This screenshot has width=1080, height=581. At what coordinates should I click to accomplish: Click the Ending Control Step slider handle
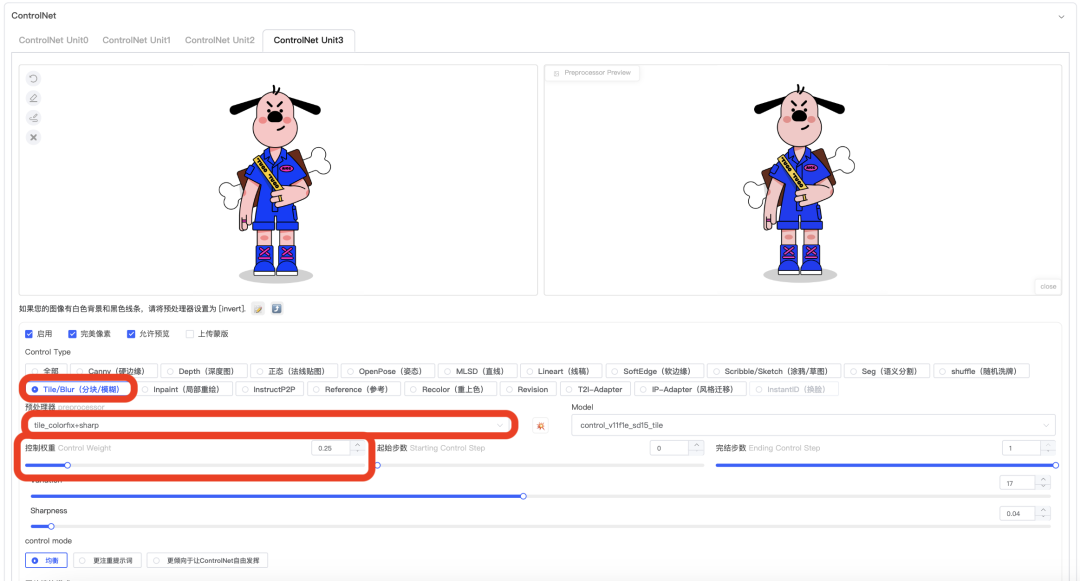pyautogui.click(x=1055, y=466)
